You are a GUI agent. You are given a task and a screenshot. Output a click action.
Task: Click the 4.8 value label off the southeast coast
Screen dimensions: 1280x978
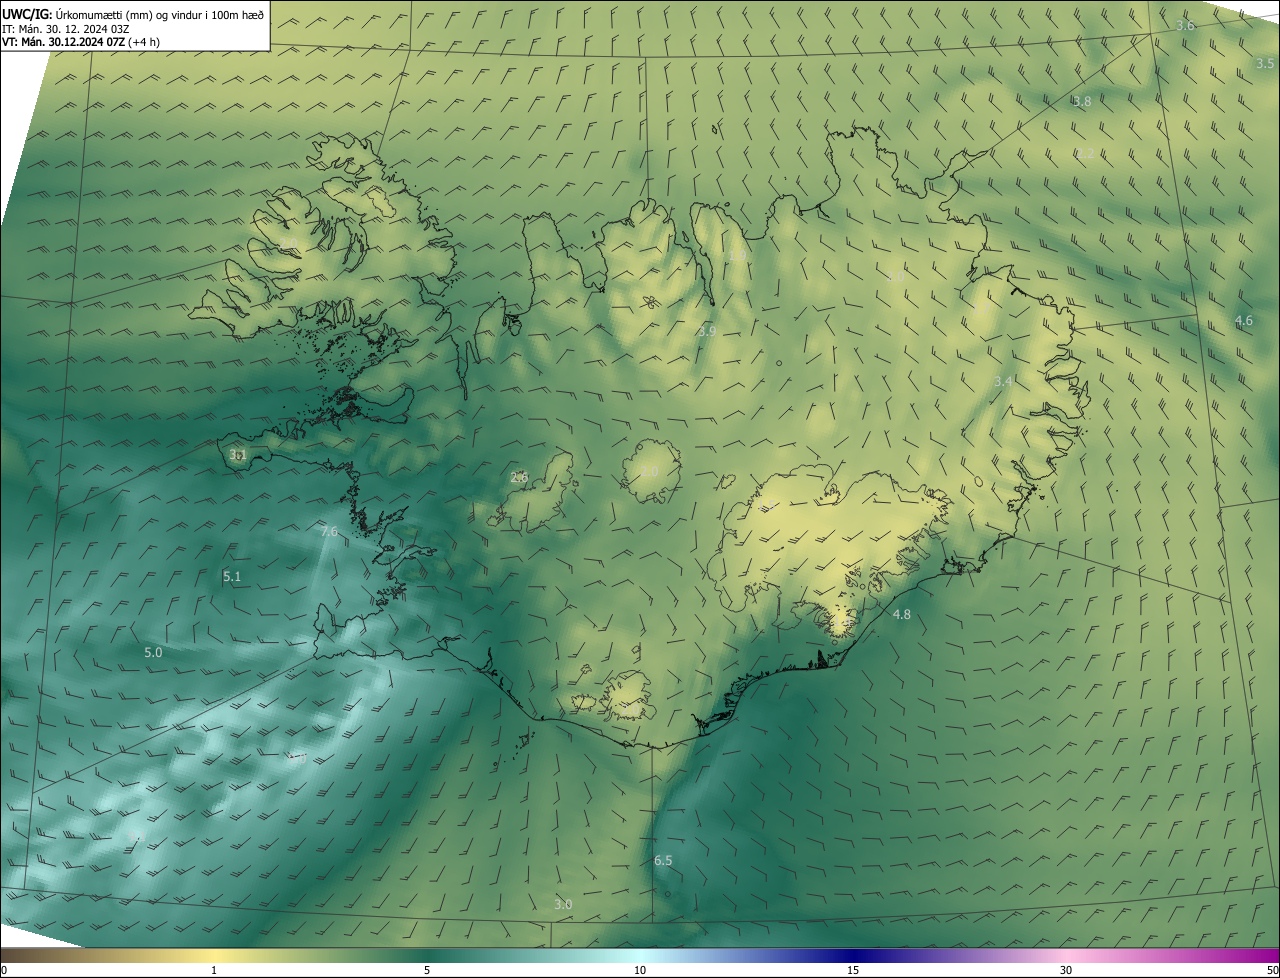pyautogui.click(x=902, y=614)
